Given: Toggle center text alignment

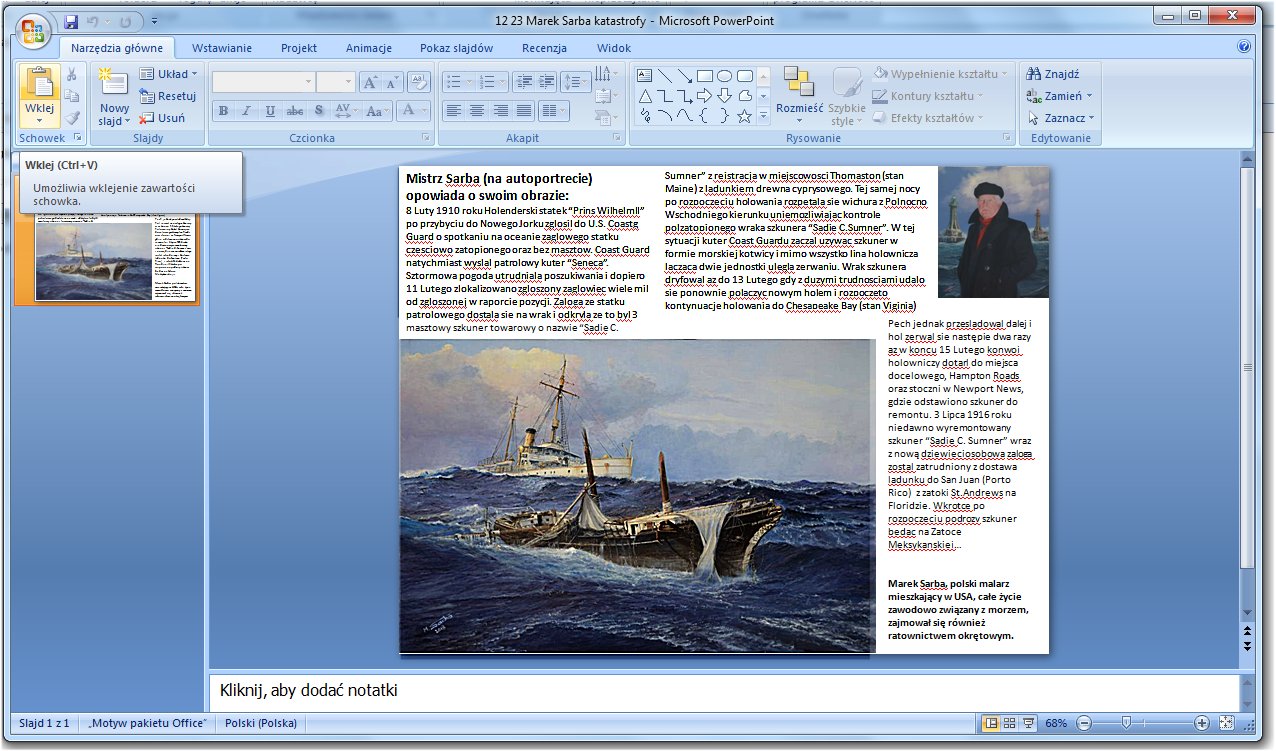Looking at the screenshot, I should (x=477, y=111).
